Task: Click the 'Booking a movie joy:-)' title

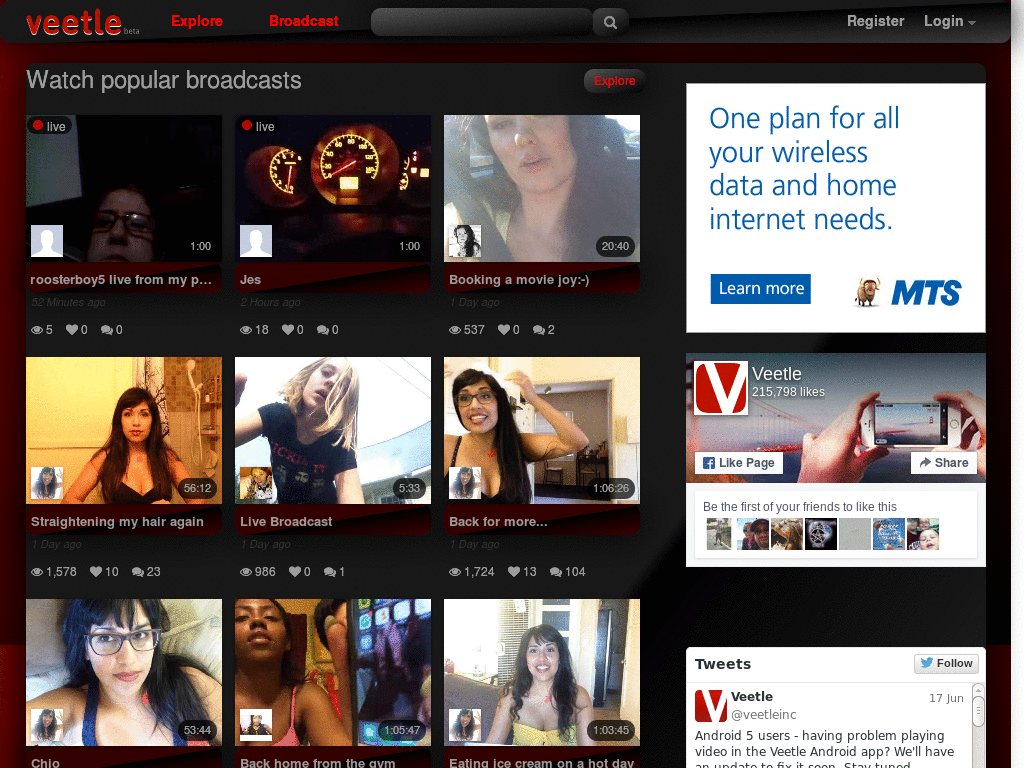Action: (519, 280)
